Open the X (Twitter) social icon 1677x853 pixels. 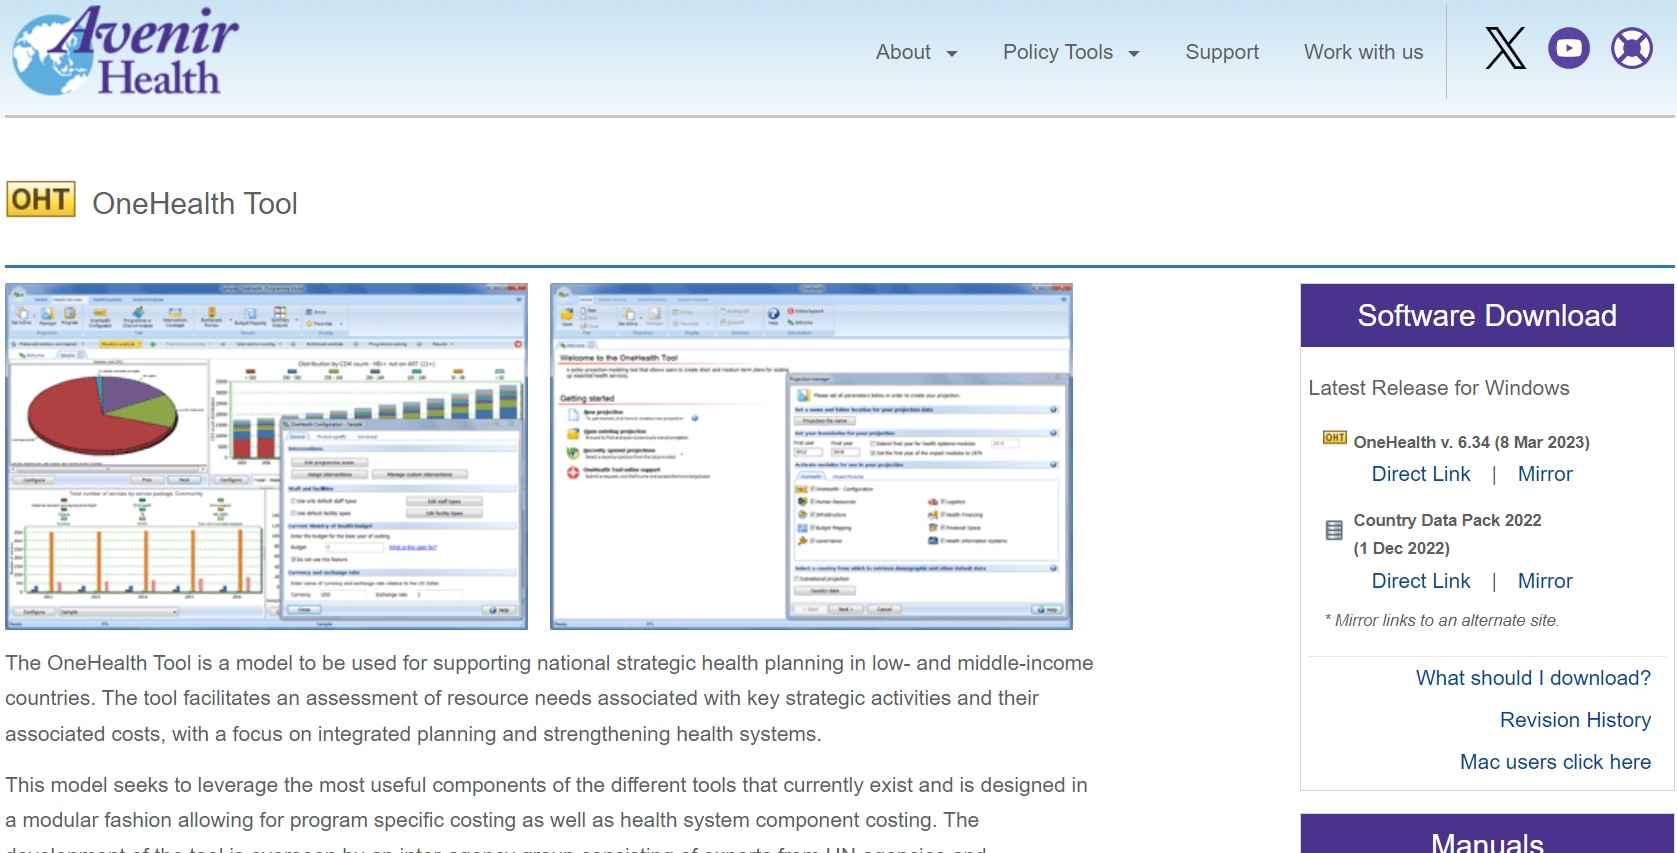1505,48
